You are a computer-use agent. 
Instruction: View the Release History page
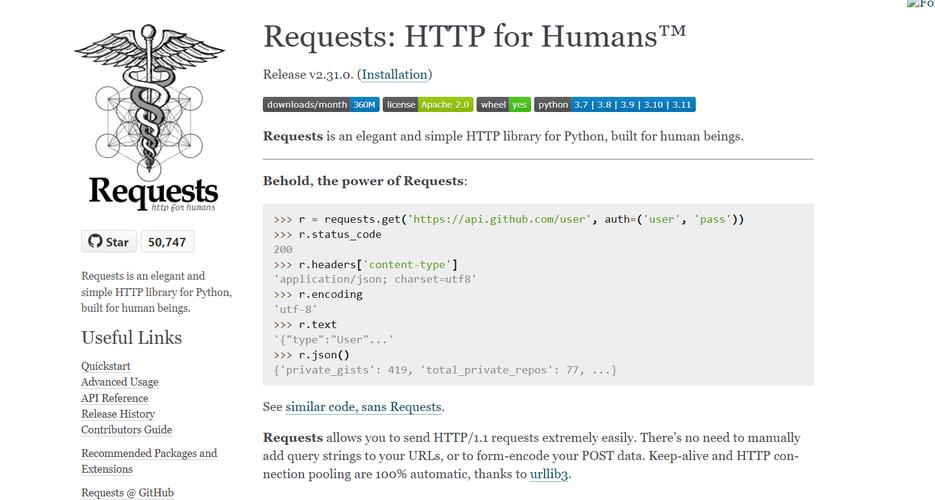[x=118, y=414]
